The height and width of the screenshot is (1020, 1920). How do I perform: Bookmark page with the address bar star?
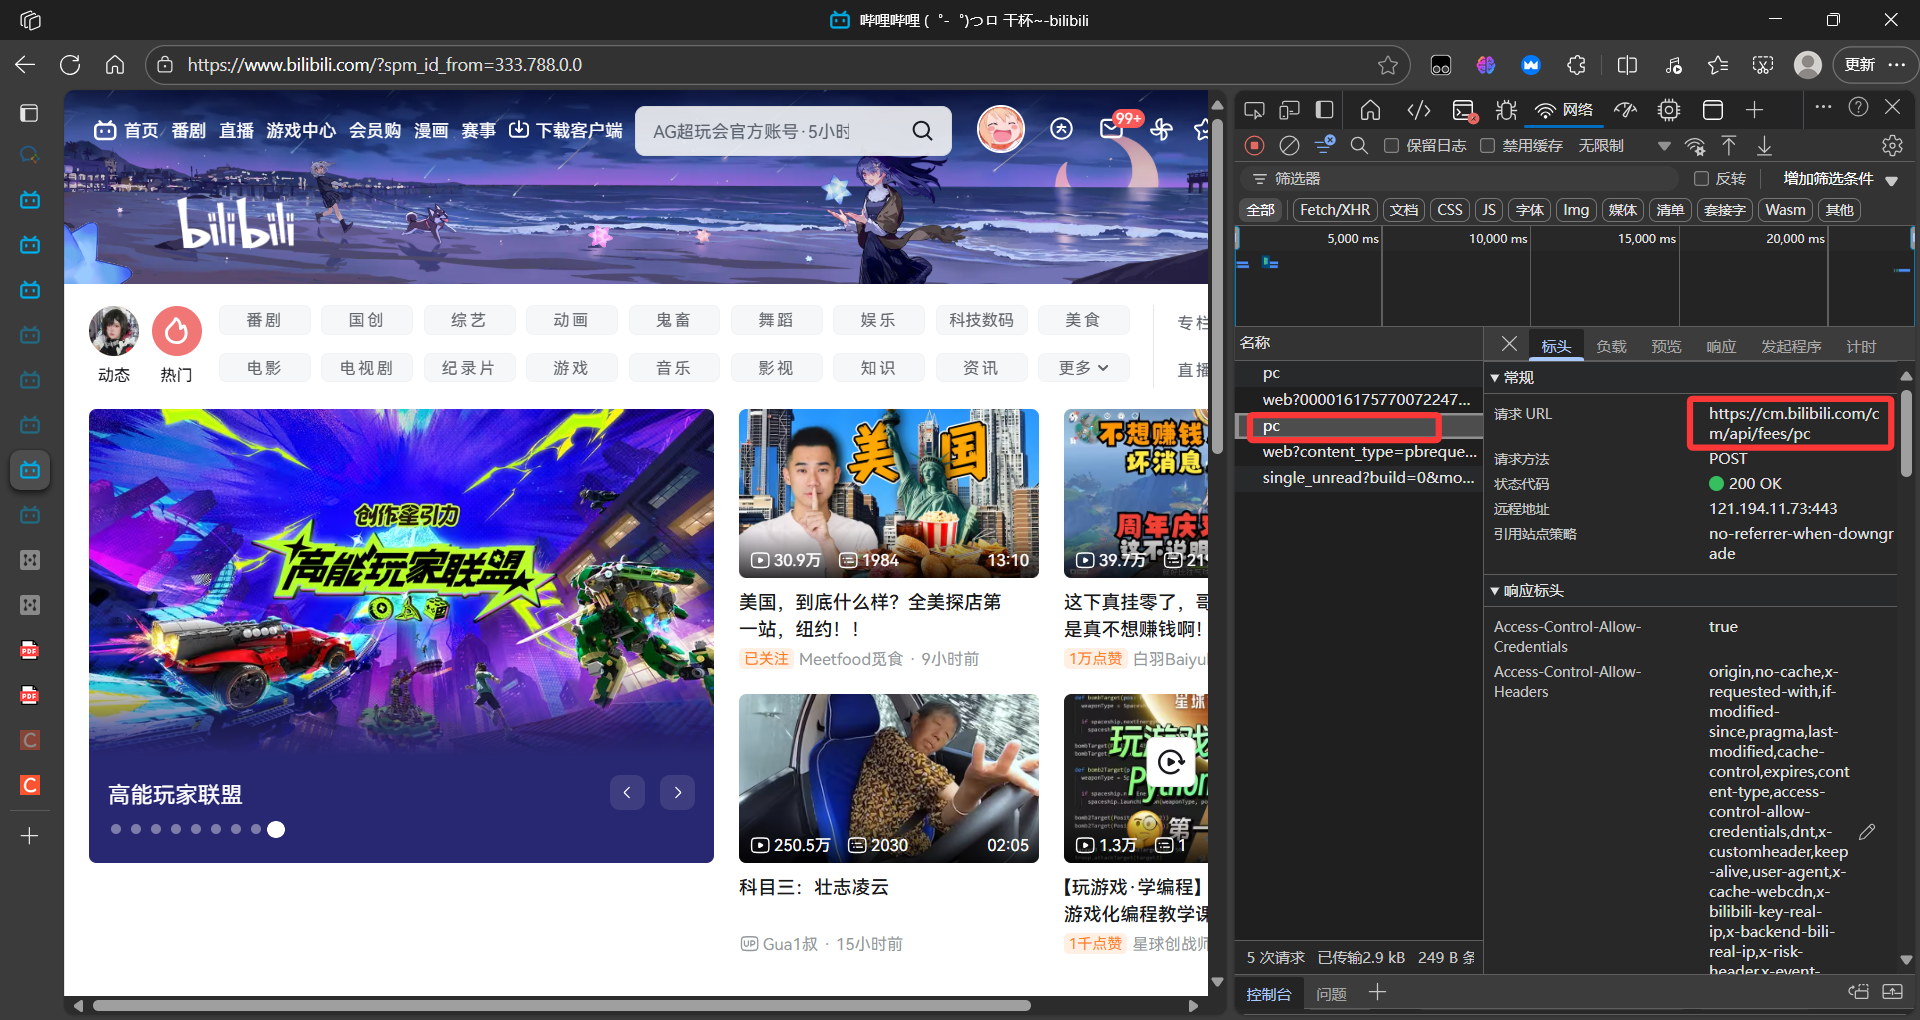pos(1388,65)
